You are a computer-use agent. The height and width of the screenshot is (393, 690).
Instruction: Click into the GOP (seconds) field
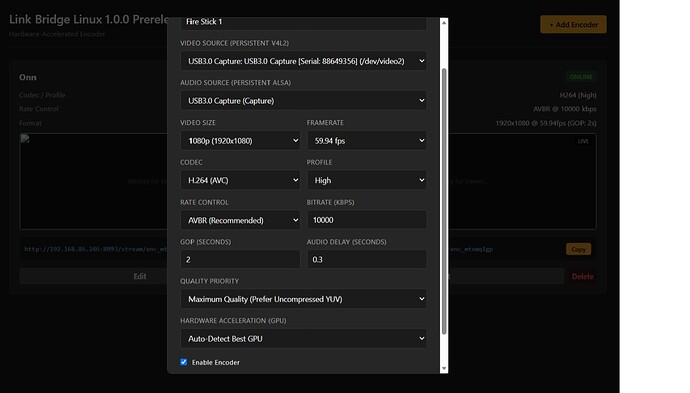click(240, 260)
